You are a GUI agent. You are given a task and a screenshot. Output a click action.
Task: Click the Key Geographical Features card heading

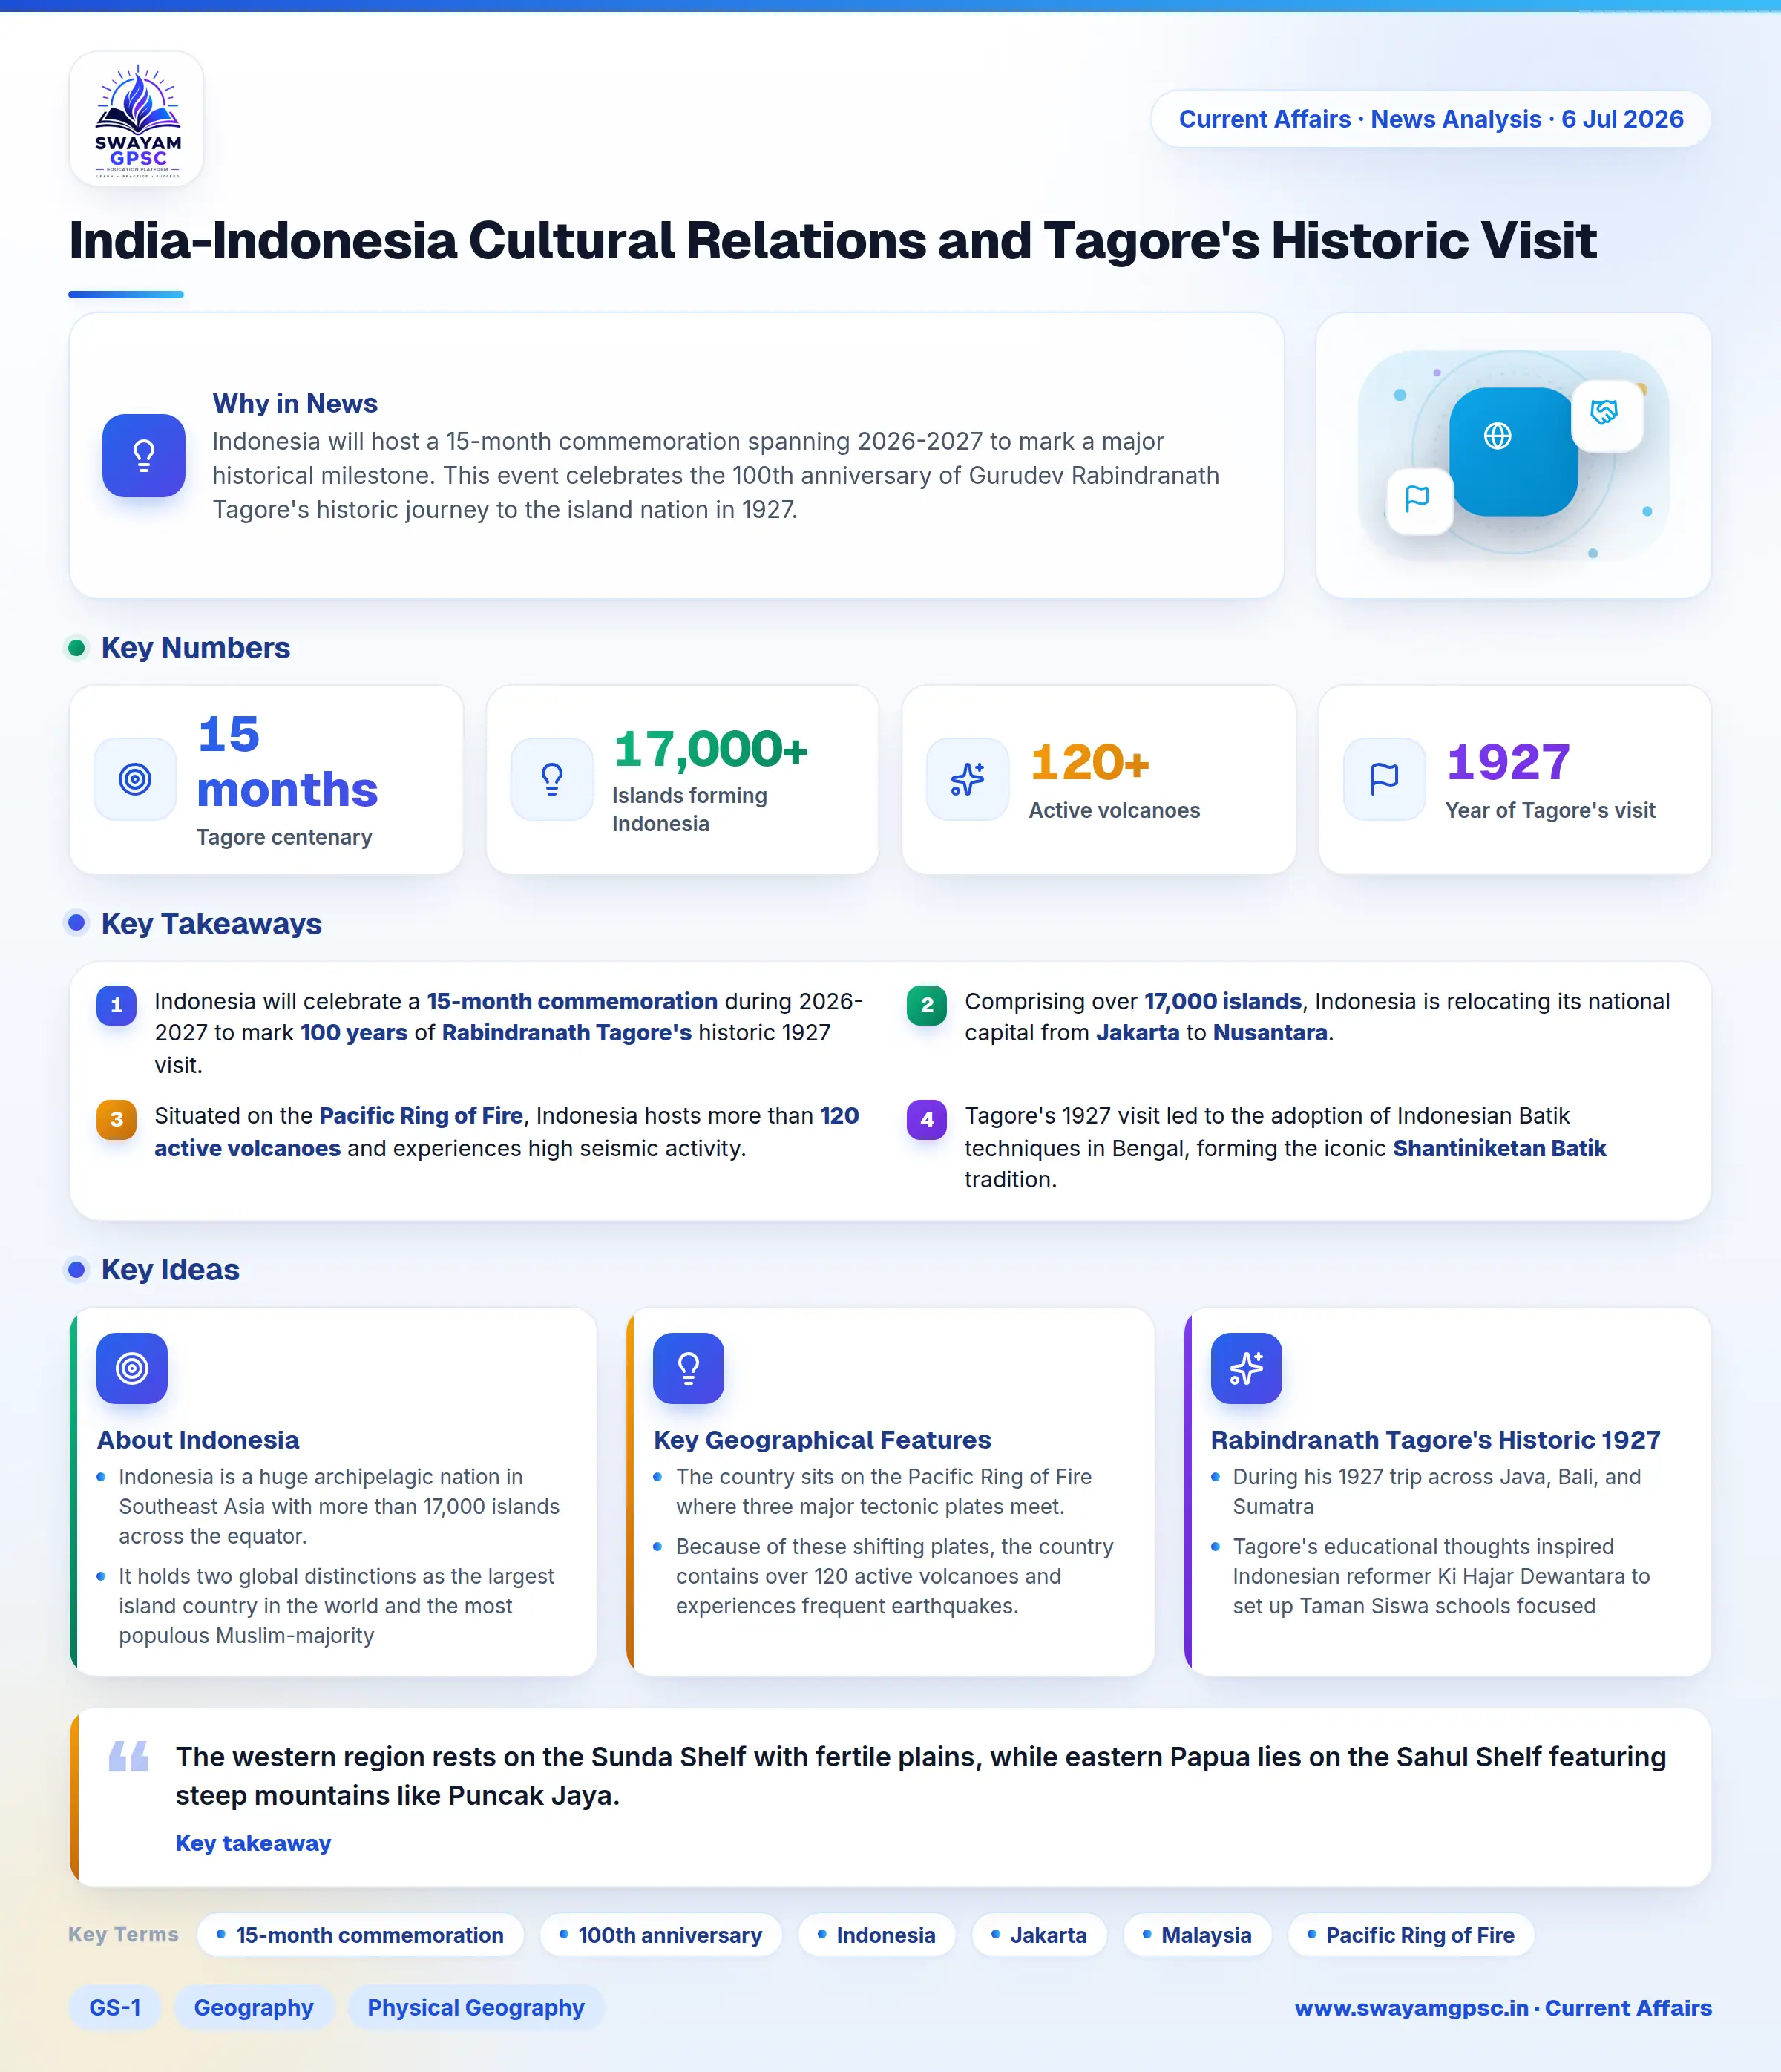click(822, 1440)
